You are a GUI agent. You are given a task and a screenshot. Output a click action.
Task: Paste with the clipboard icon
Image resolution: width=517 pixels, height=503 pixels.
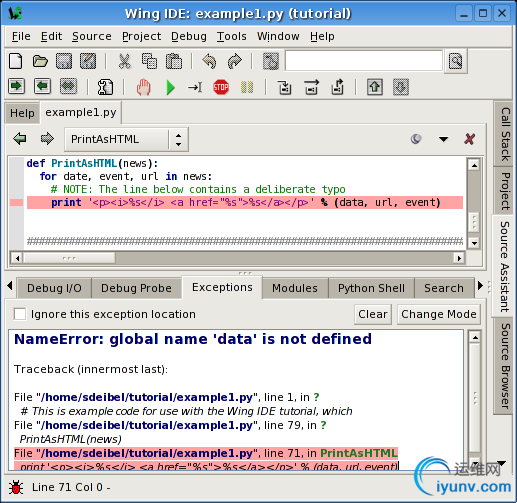(x=174, y=61)
